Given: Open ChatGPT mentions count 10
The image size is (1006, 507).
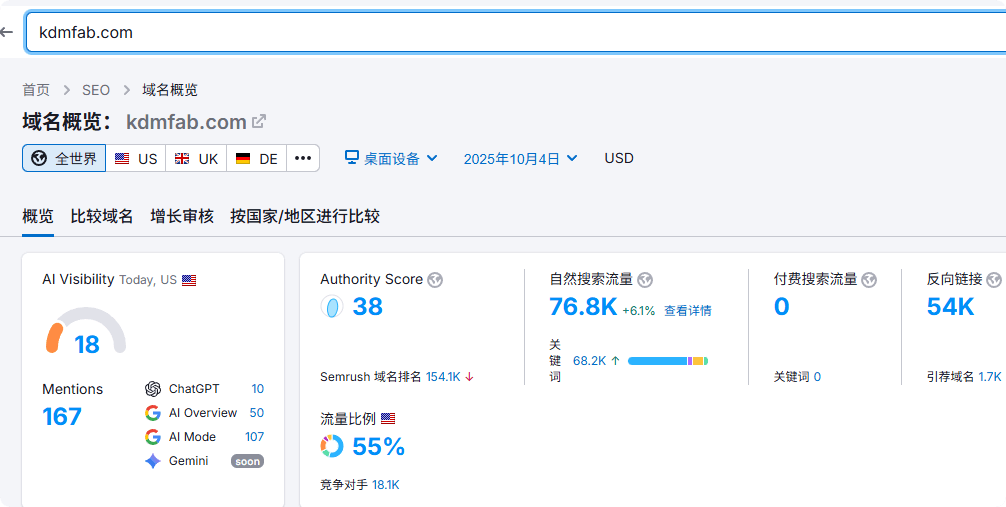Looking at the screenshot, I should (257, 389).
